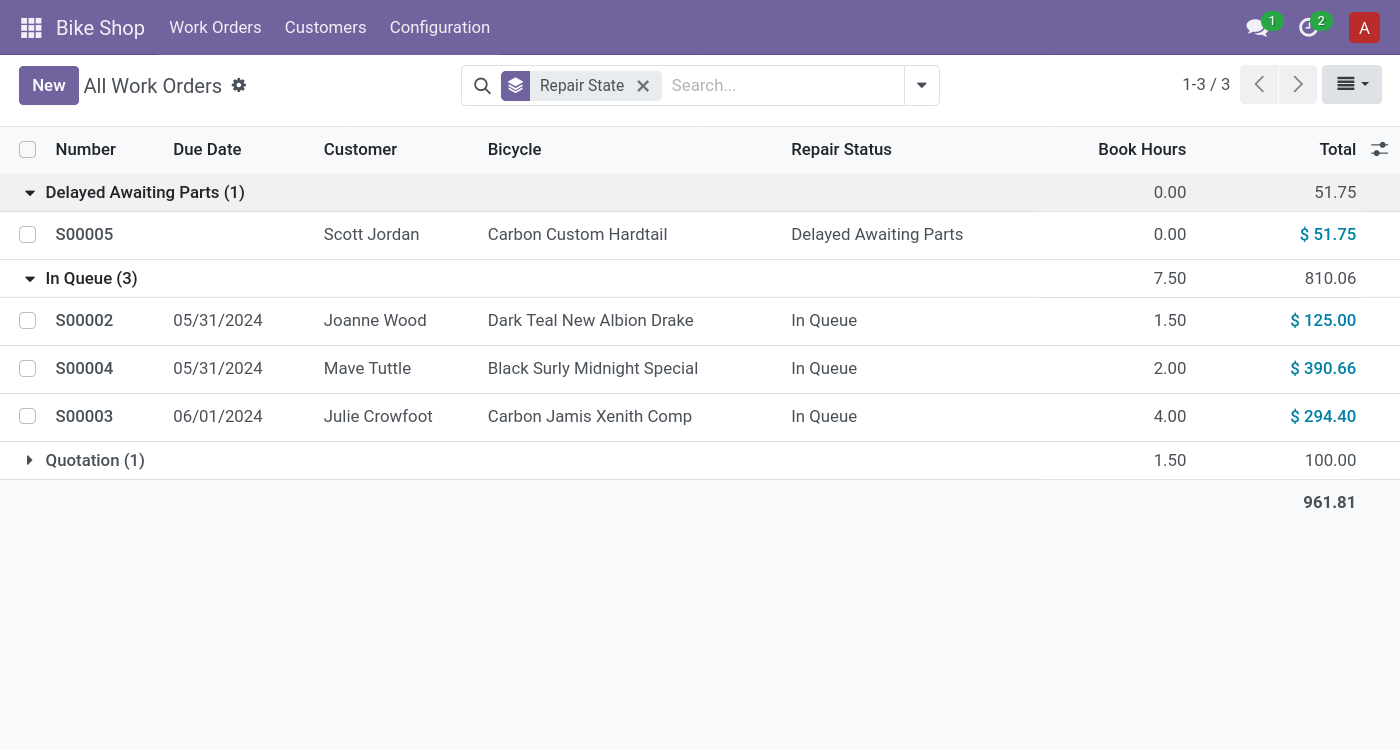The width and height of the screenshot is (1400, 750).
Task: Click the user avatar icon
Action: click(1364, 28)
